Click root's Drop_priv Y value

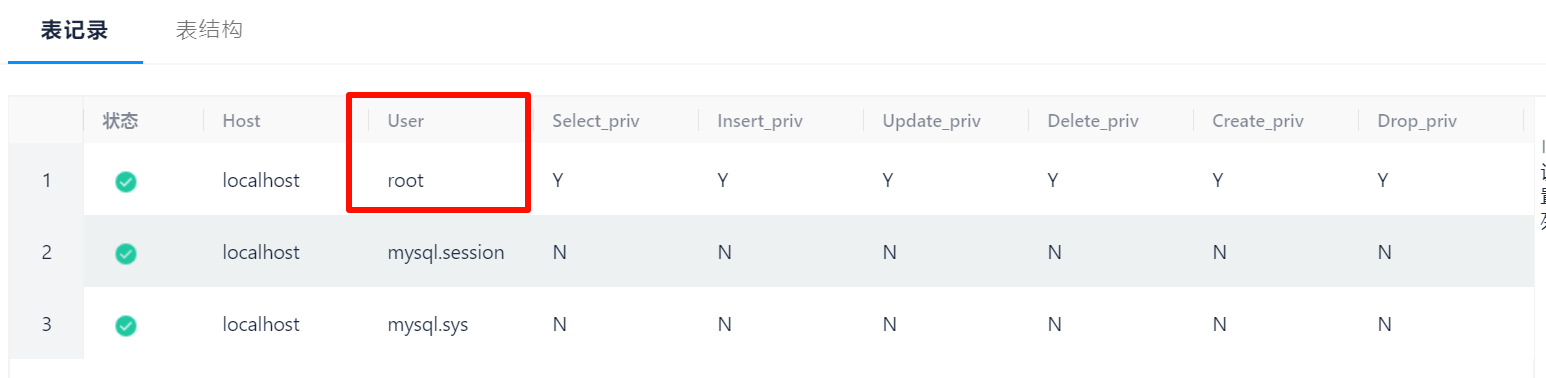point(1384,181)
